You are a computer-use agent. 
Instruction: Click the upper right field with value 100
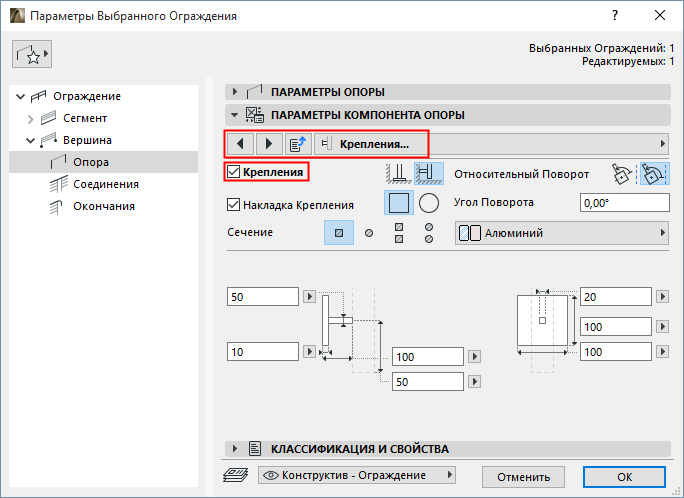coord(616,327)
